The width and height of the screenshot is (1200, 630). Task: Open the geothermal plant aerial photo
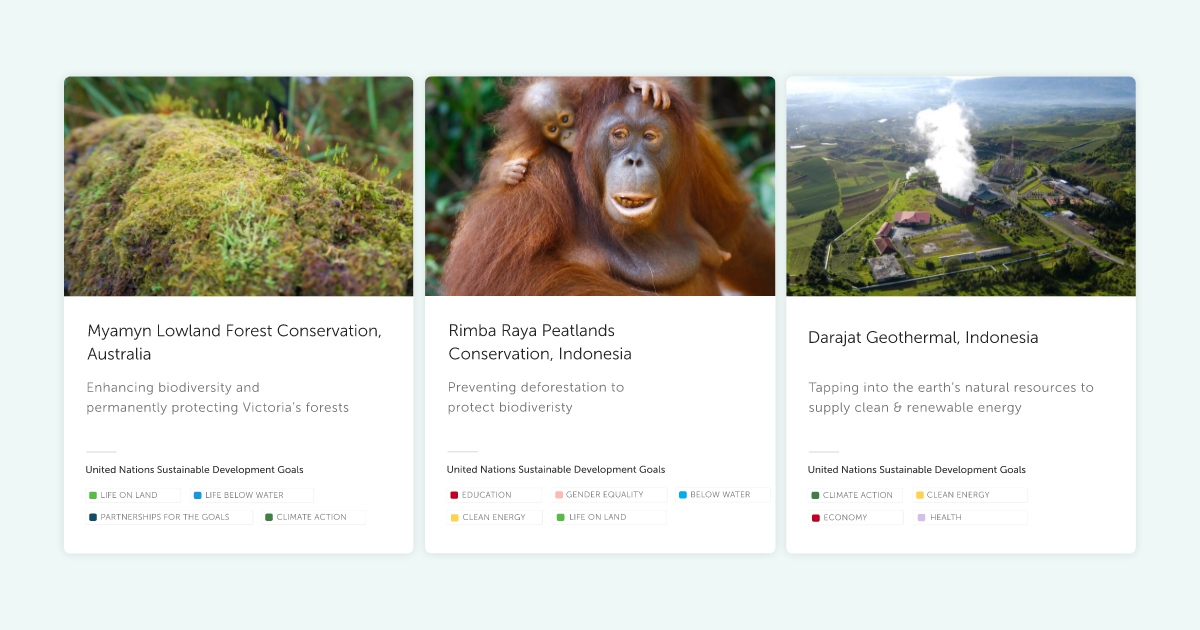[960, 186]
